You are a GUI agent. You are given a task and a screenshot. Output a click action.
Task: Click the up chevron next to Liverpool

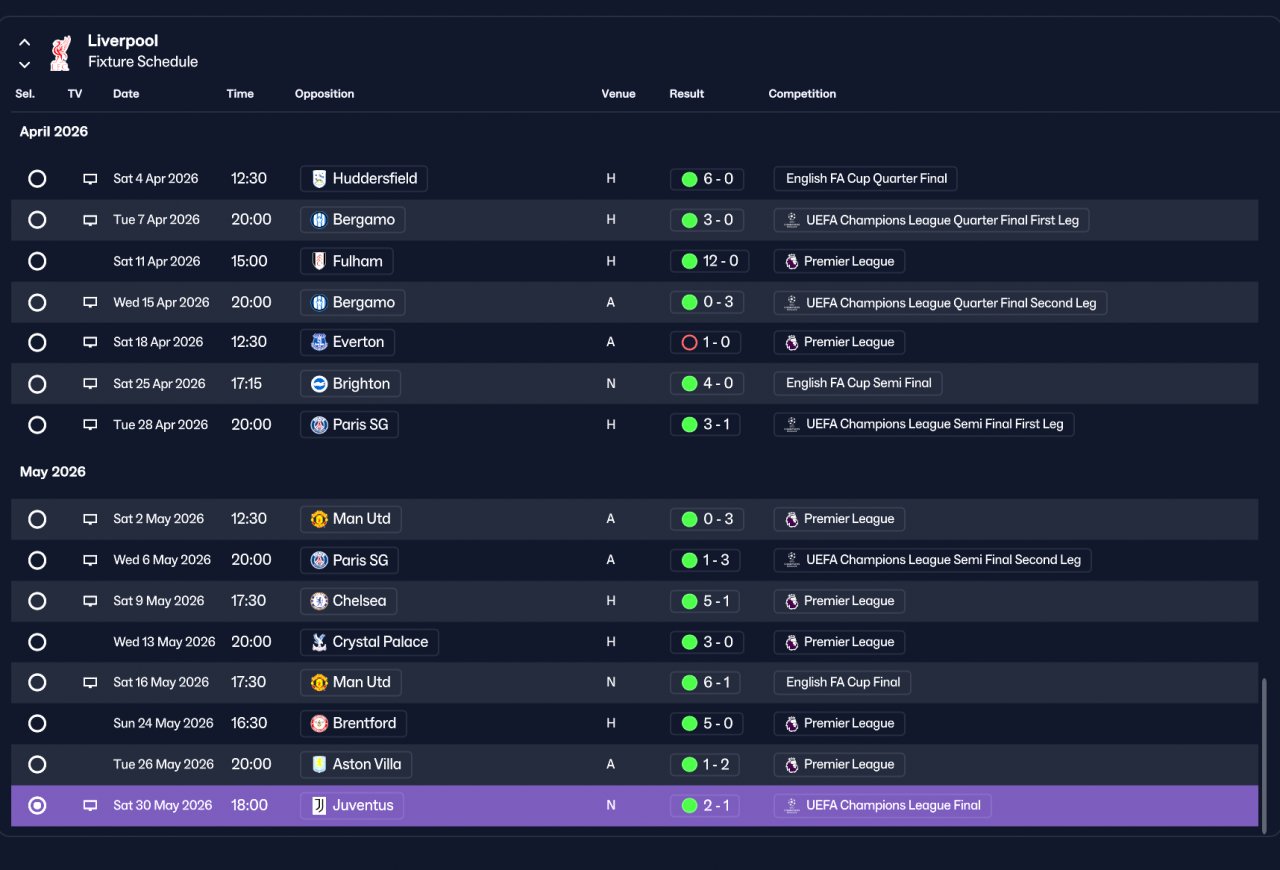(x=25, y=43)
